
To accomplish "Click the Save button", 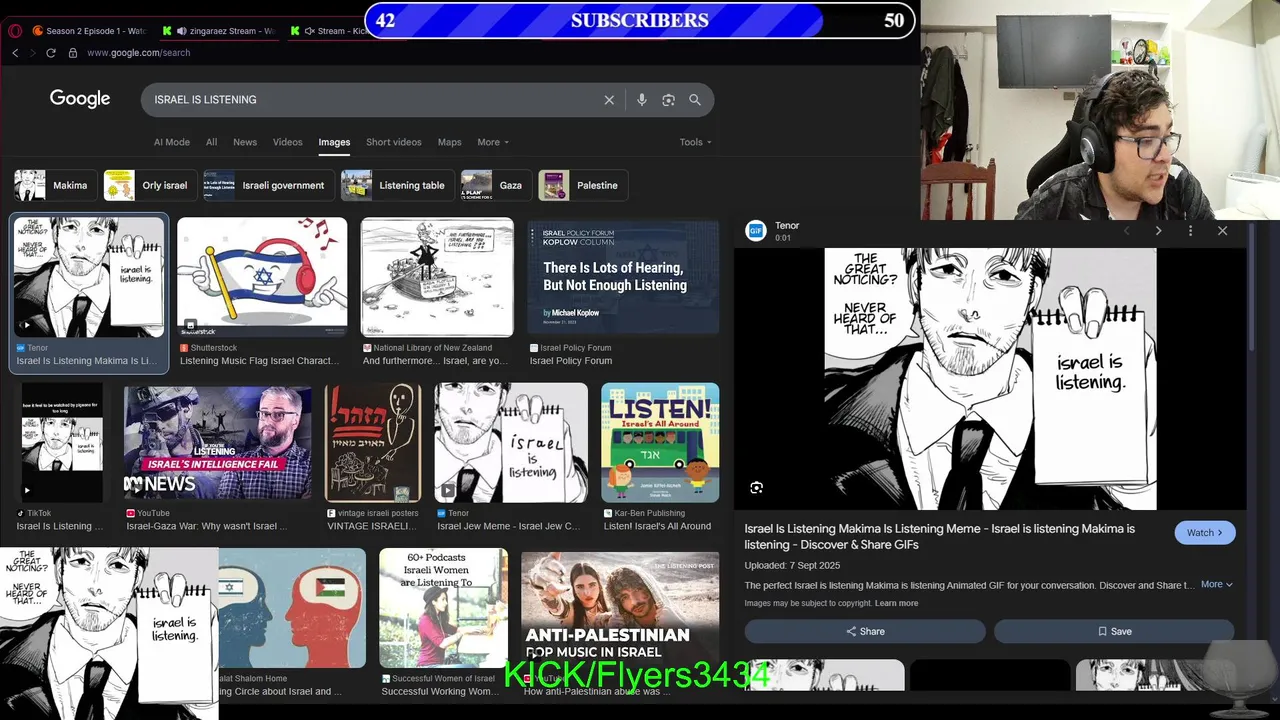I will [1114, 631].
